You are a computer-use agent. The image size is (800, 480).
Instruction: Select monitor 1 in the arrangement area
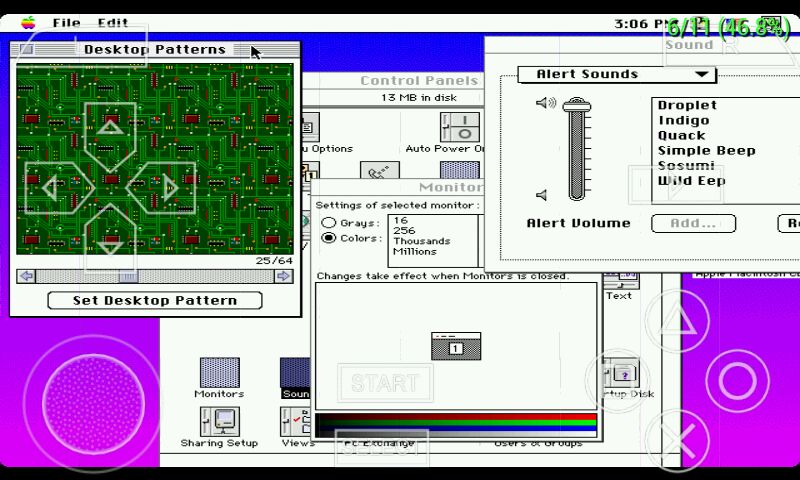point(456,346)
